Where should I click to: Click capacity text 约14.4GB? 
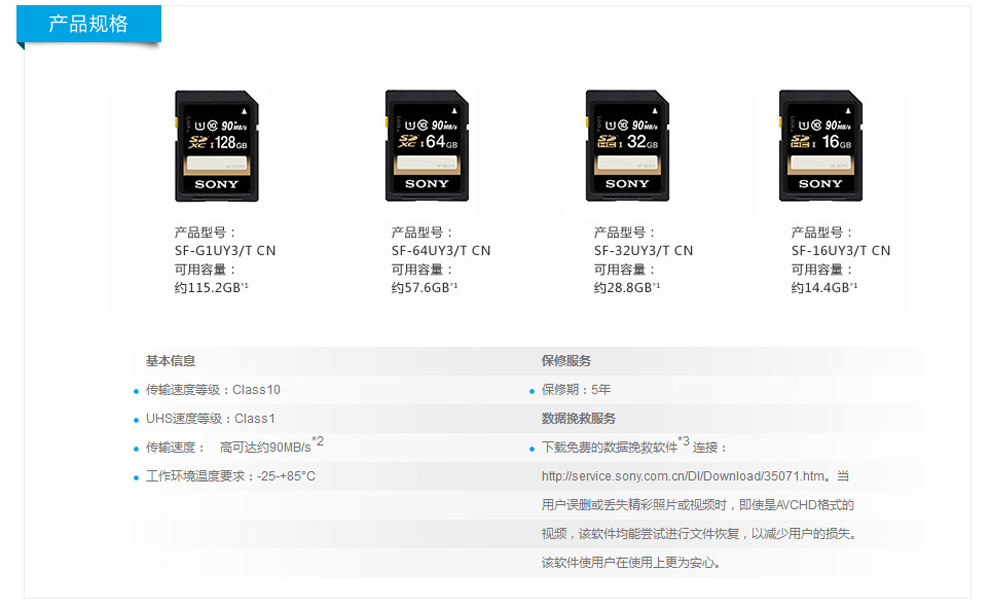click(x=825, y=288)
